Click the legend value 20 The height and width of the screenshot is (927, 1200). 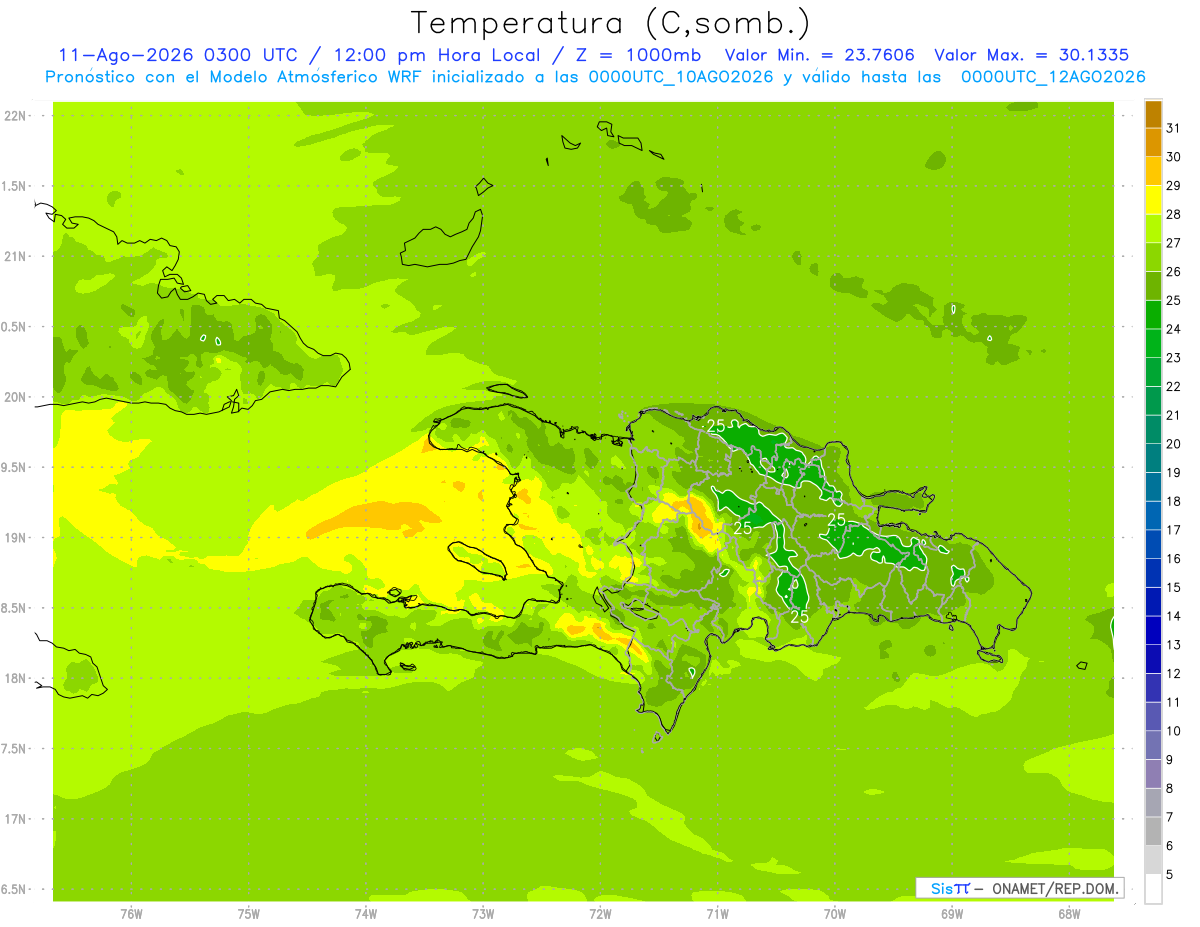click(x=1173, y=444)
